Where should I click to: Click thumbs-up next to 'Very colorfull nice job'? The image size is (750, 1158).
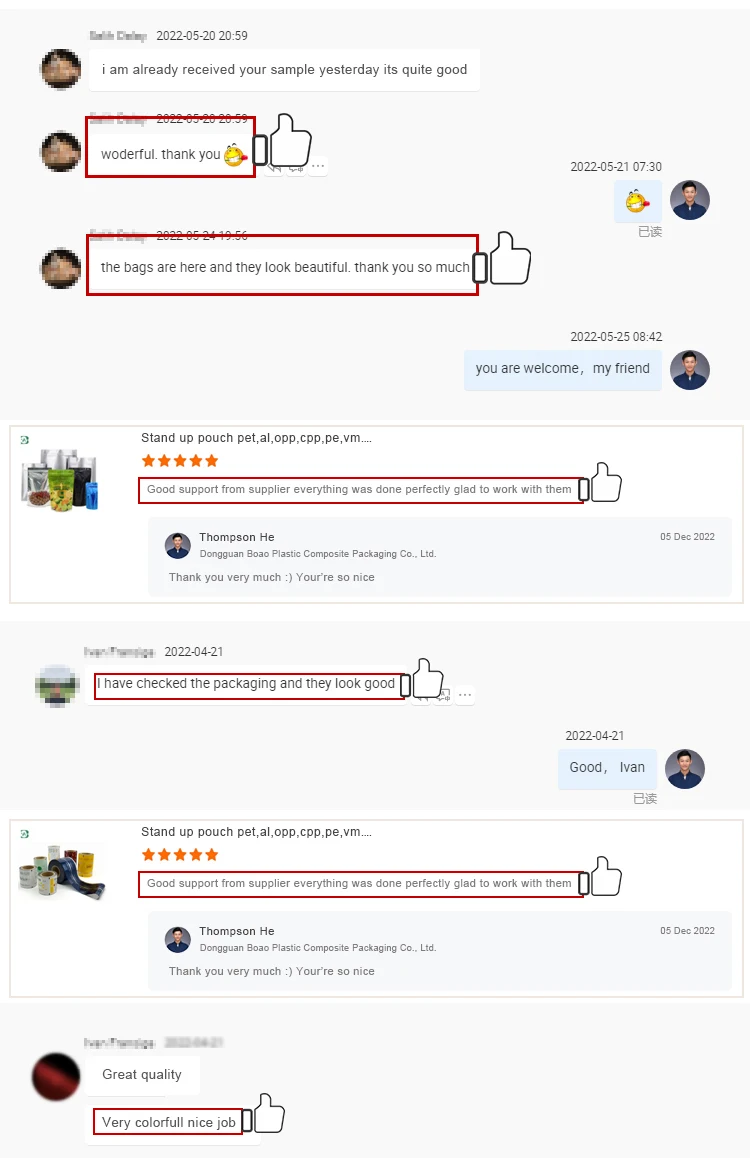(269, 1114)
